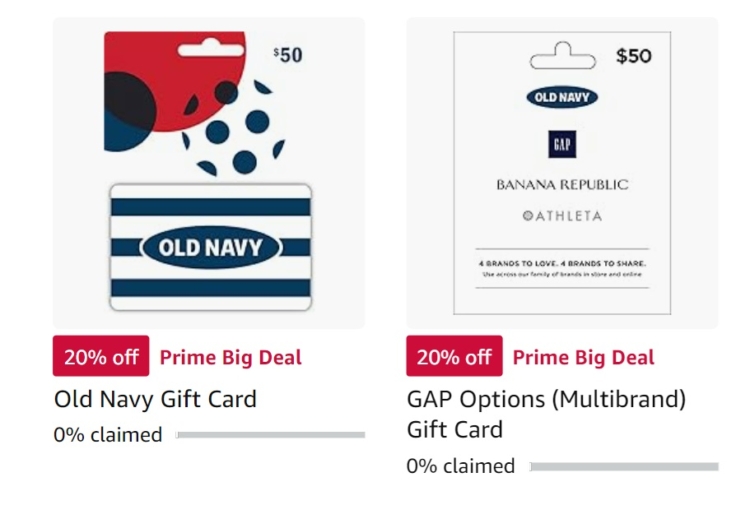Open GAP Options (Multibrand) Gift Card title
Viewport: 750px width, 505px height.
point(546,414)
